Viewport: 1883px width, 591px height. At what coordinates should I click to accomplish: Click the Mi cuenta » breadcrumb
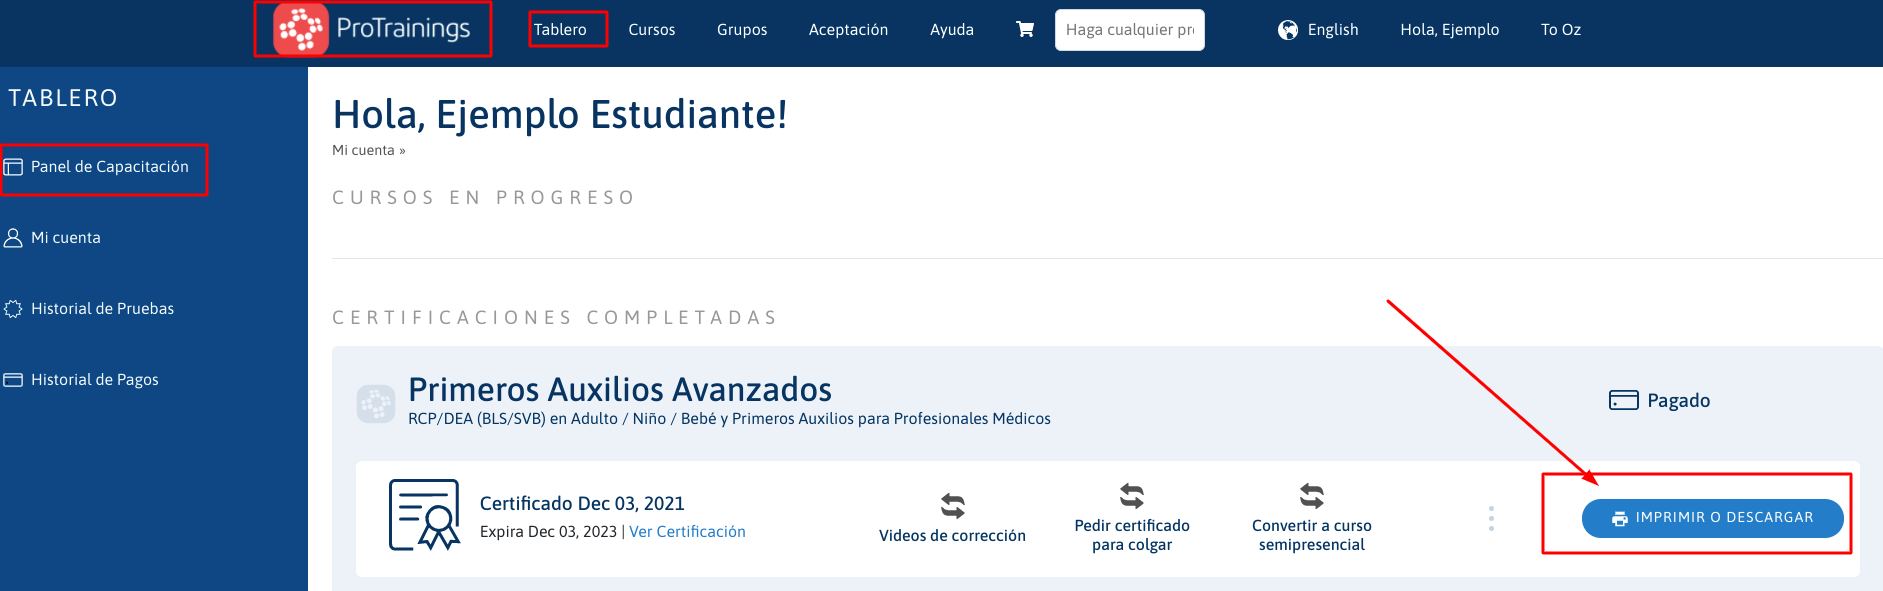click(369, 150)
